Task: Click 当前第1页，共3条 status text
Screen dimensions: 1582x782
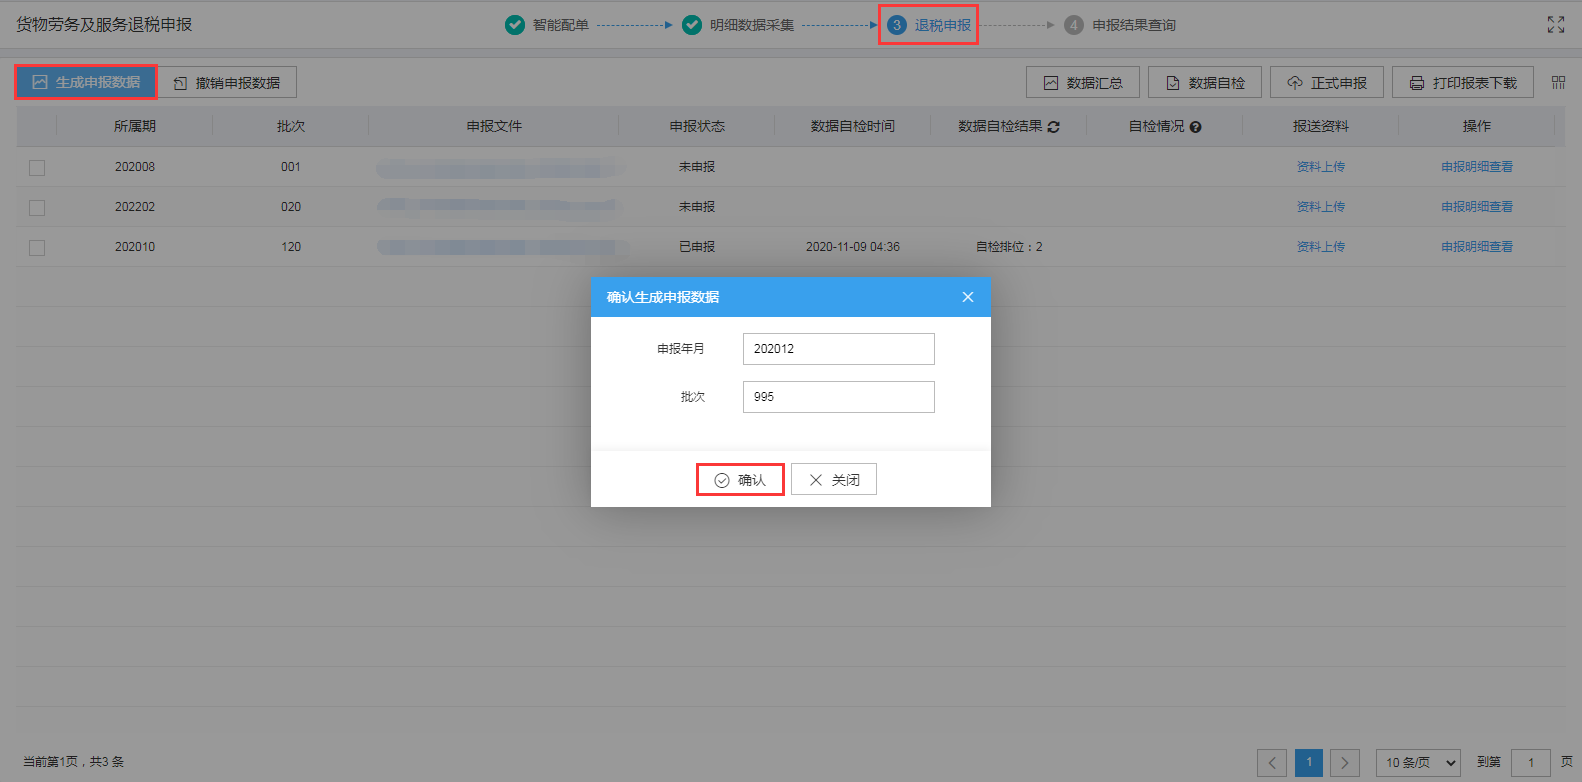Action: click(x=74, y=762)
